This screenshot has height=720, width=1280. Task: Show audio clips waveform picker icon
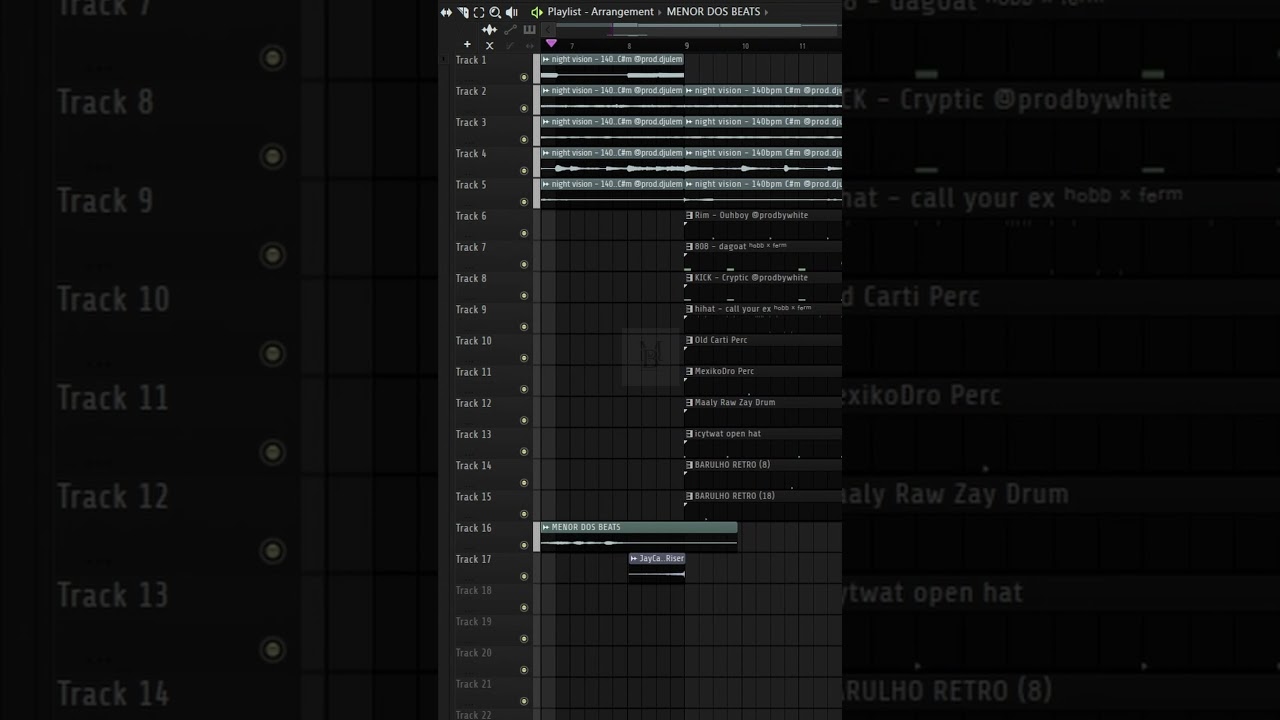(x=489, y=29)
